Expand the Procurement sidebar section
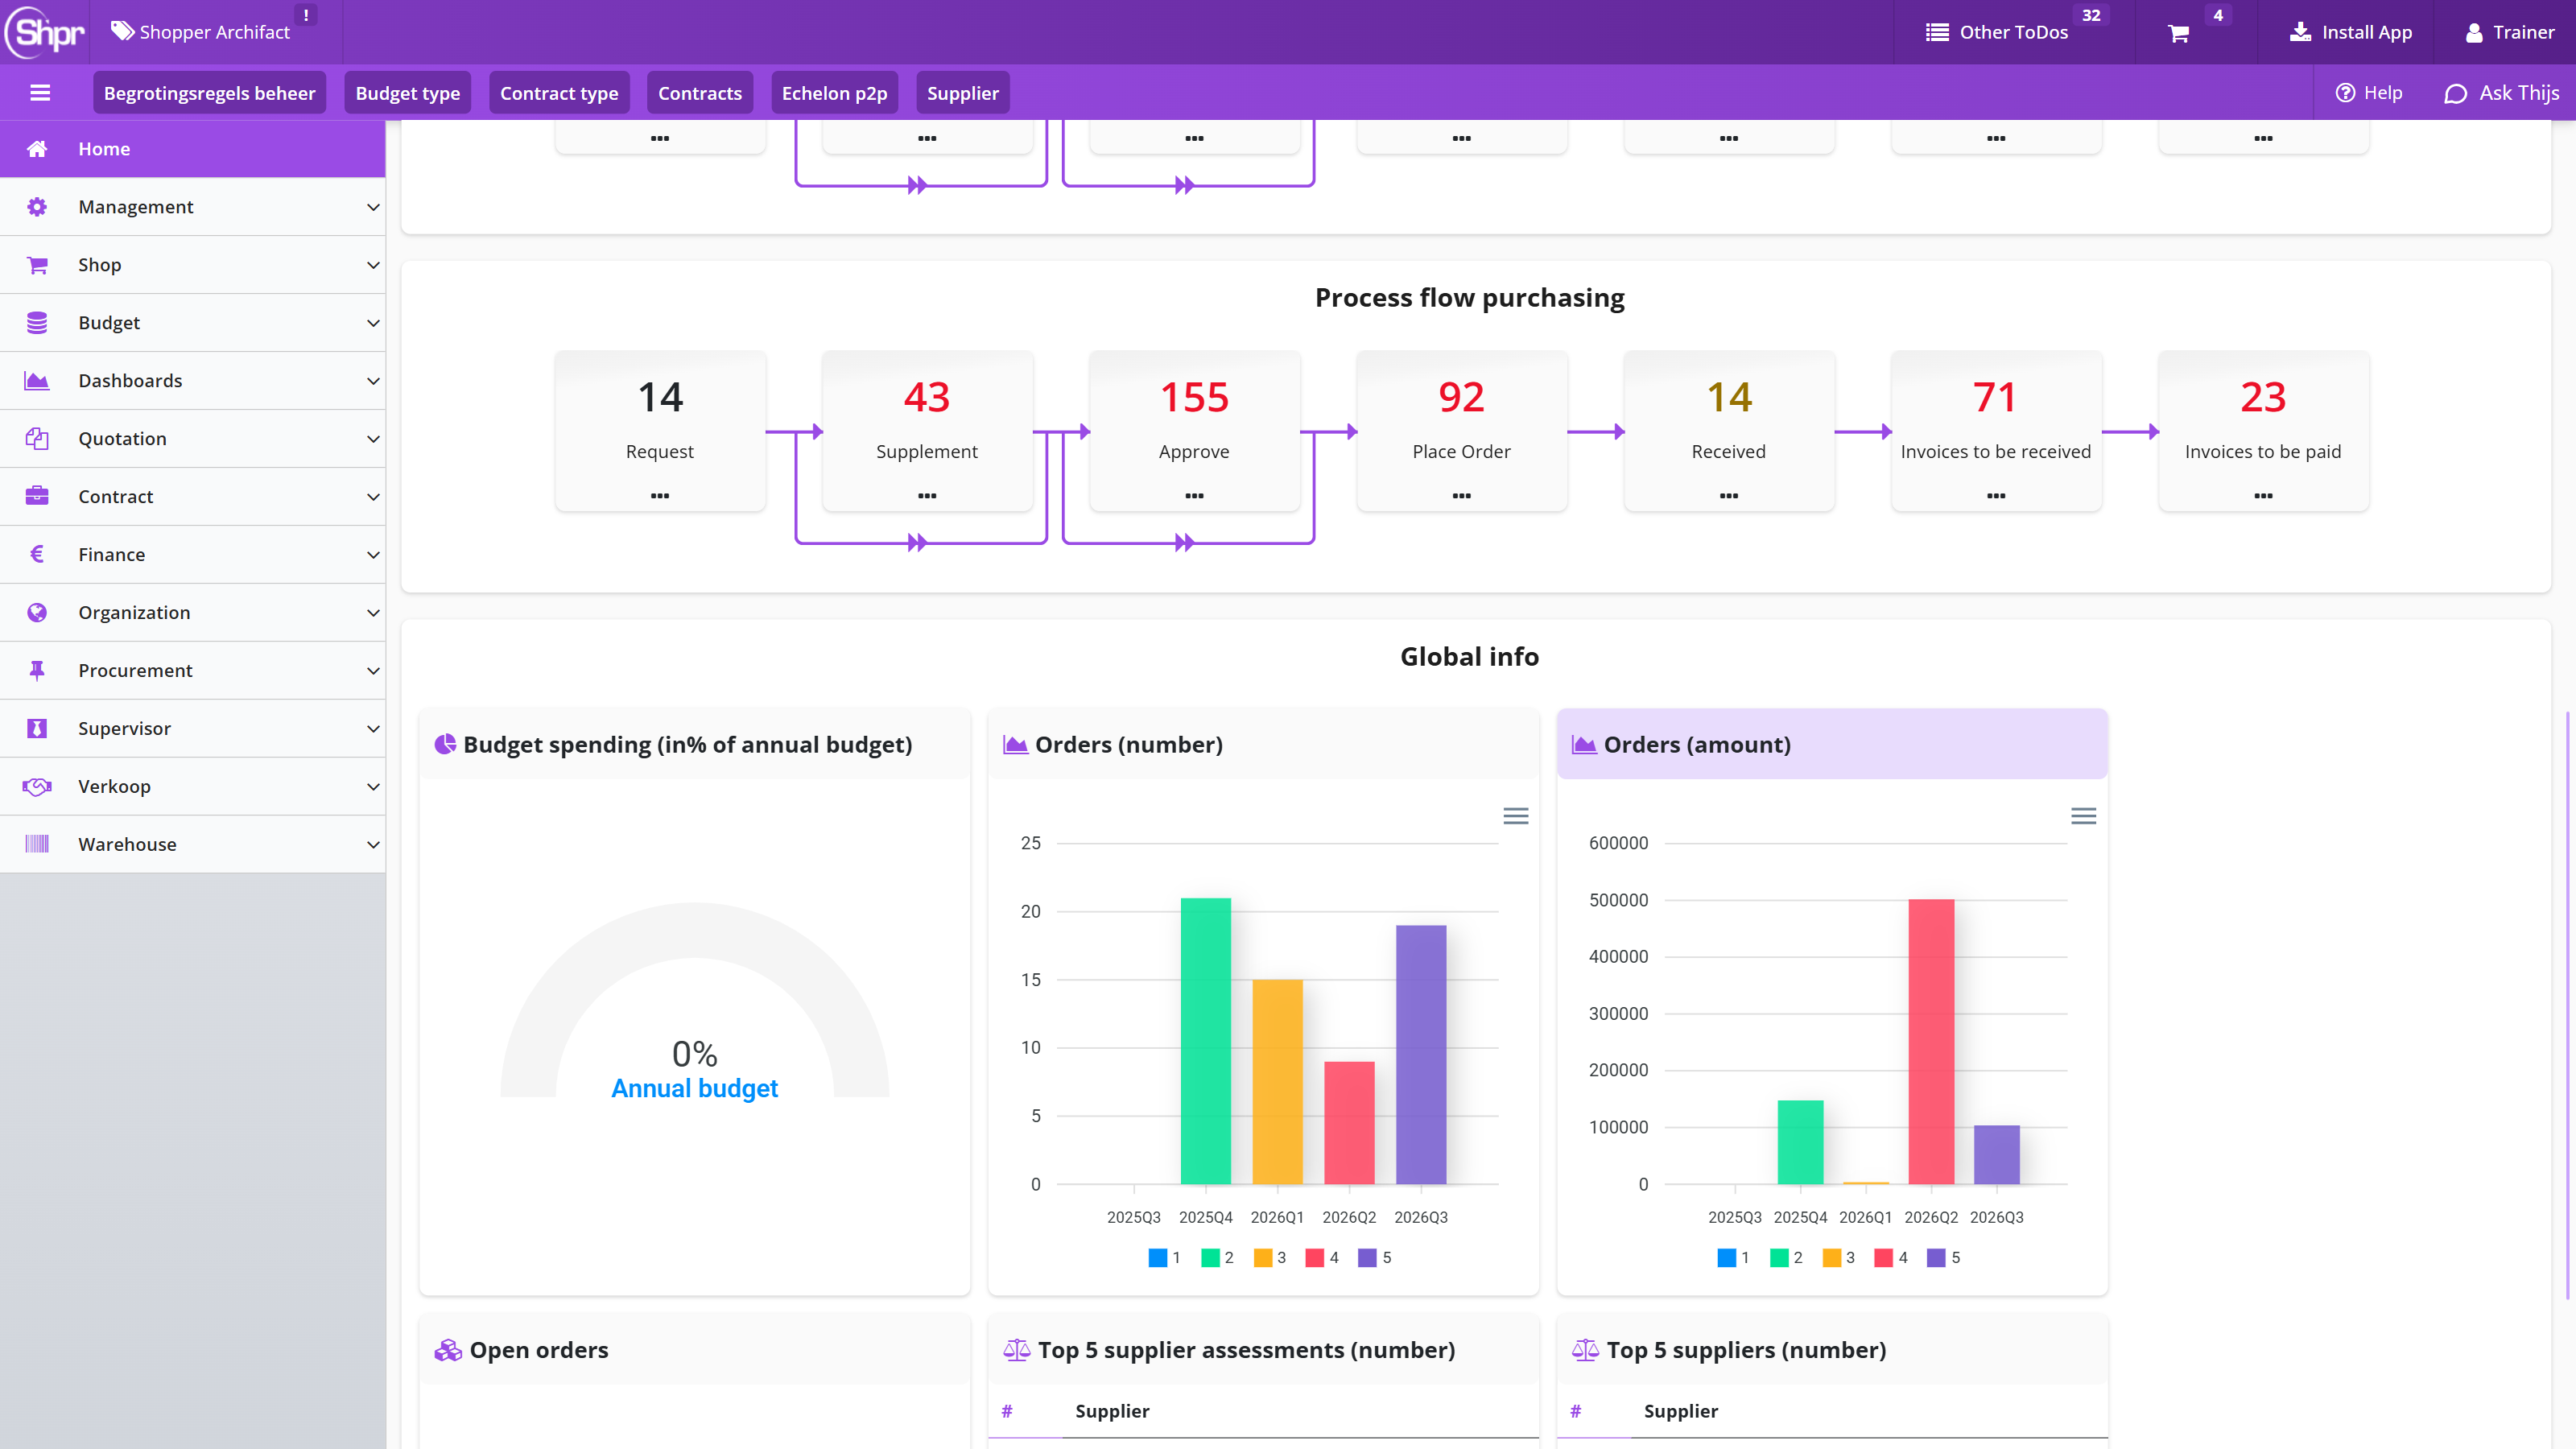This screenshot has width=2576, height=1449. tap(193, 671)
